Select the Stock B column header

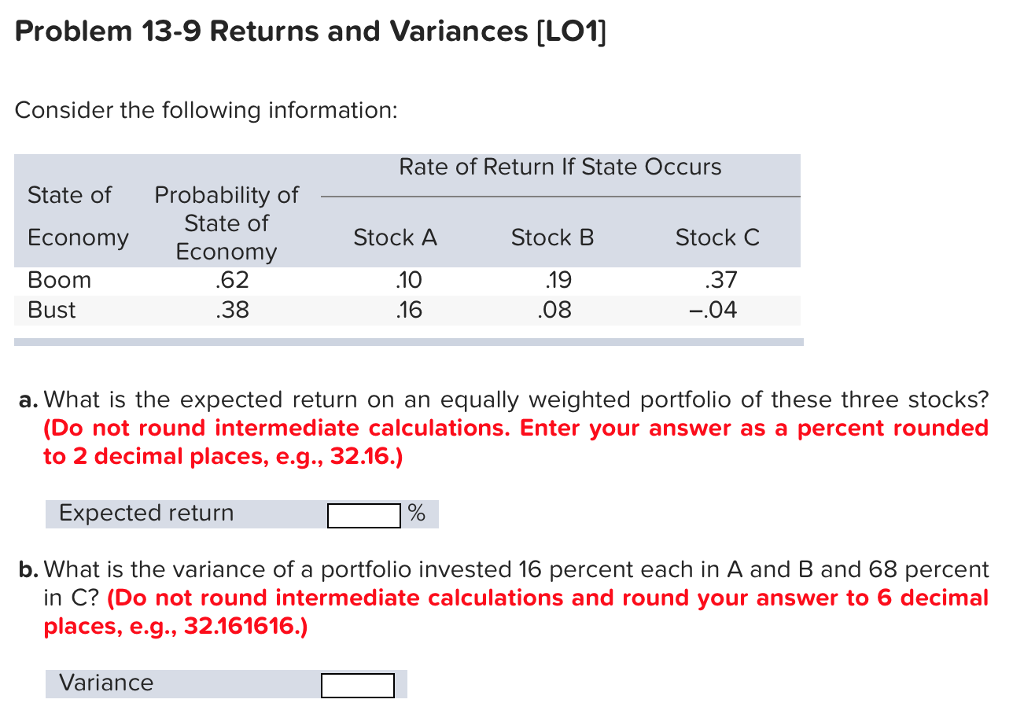pyautogui.click(x=551, y=238)
